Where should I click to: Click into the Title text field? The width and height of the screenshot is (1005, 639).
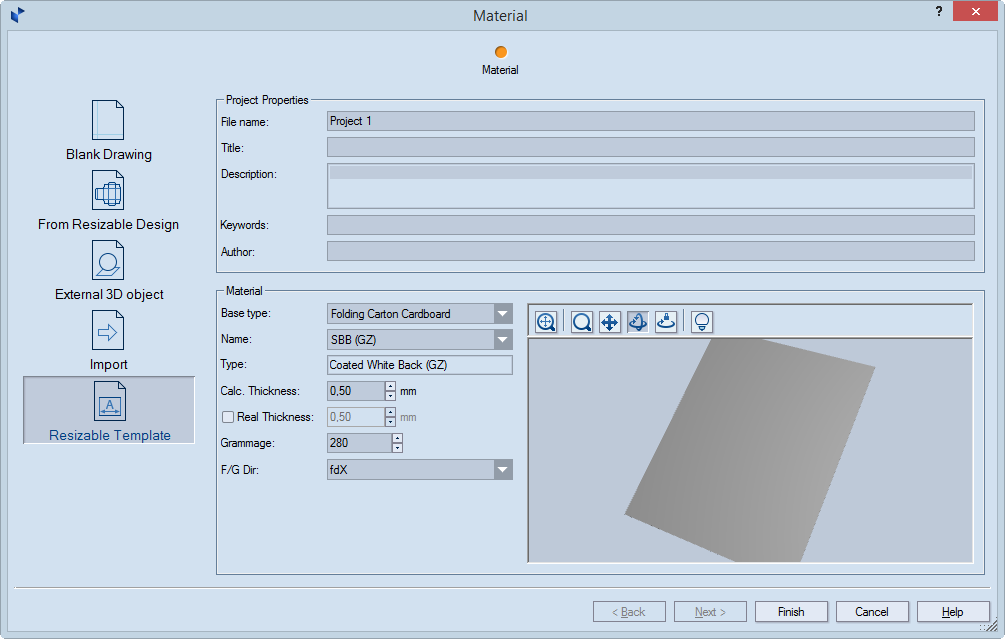(x=650, y=148)
